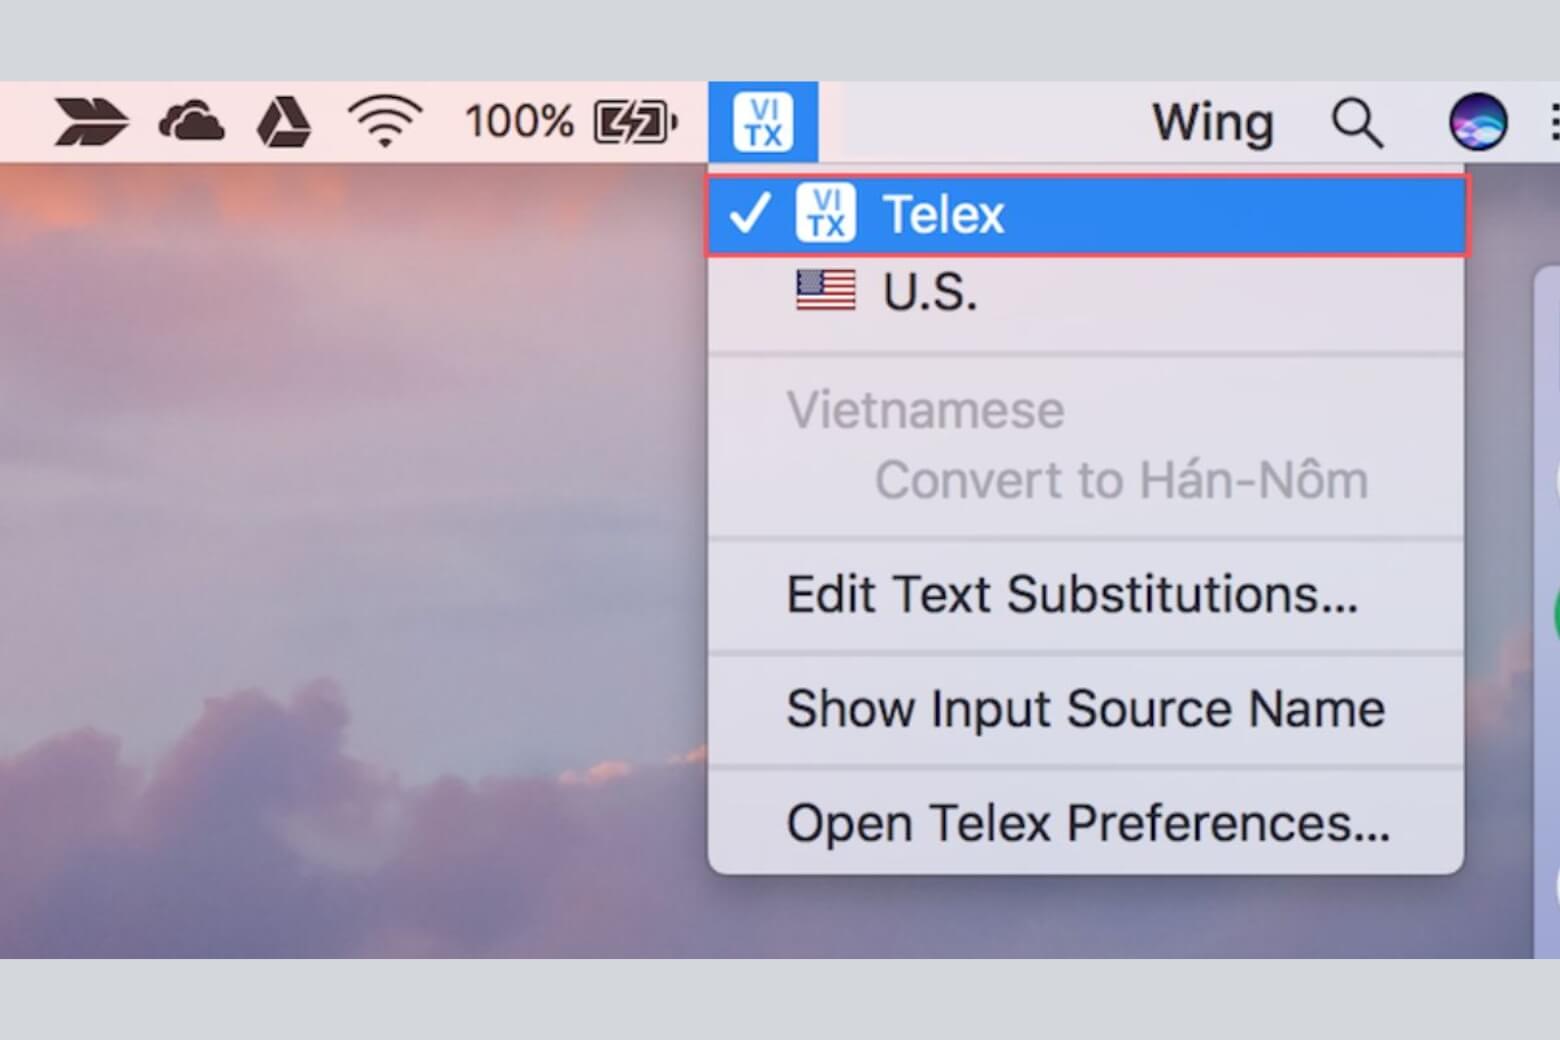Click the Google Drive menu bar icon
This screenshot has width=1560, height=1040.
tap(283, 123)
